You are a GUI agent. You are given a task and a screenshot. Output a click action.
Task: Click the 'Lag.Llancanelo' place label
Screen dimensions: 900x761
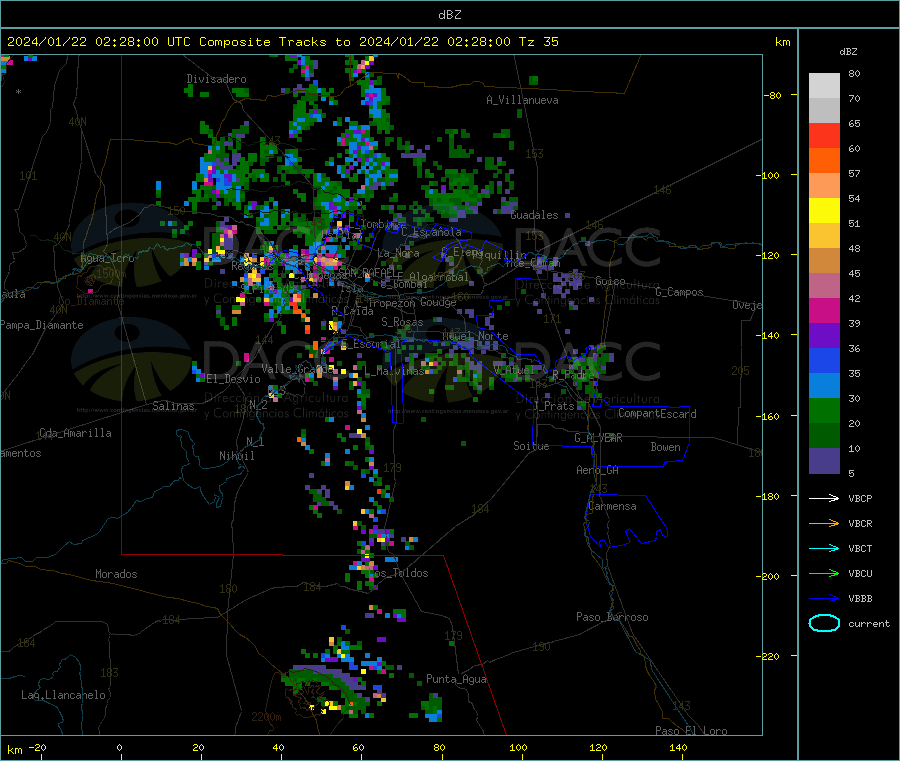pos(63,695)
